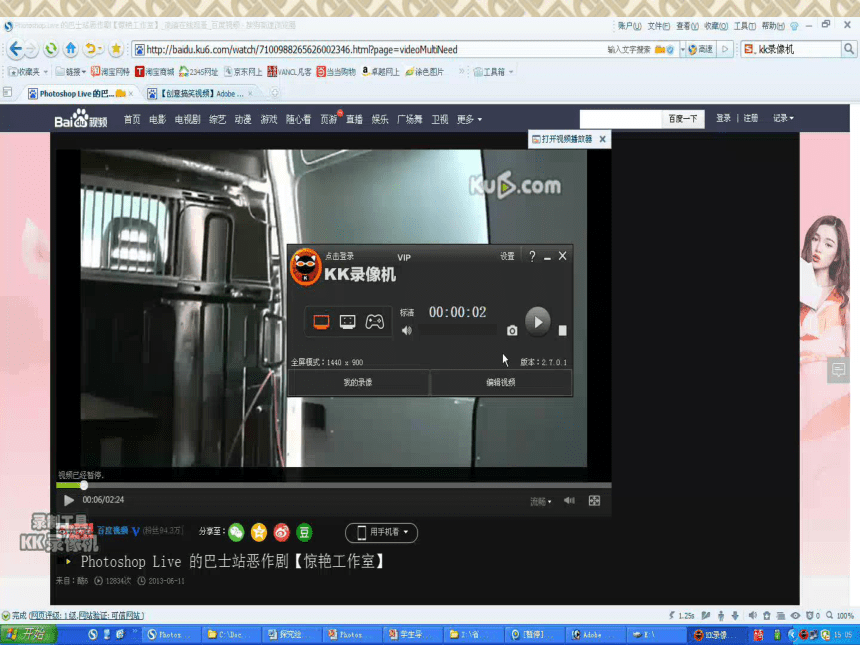The height and width of the screenshot is (645, 860).
Task: Share video to Douban 豆 icon
Action: (x=304, y=532)
